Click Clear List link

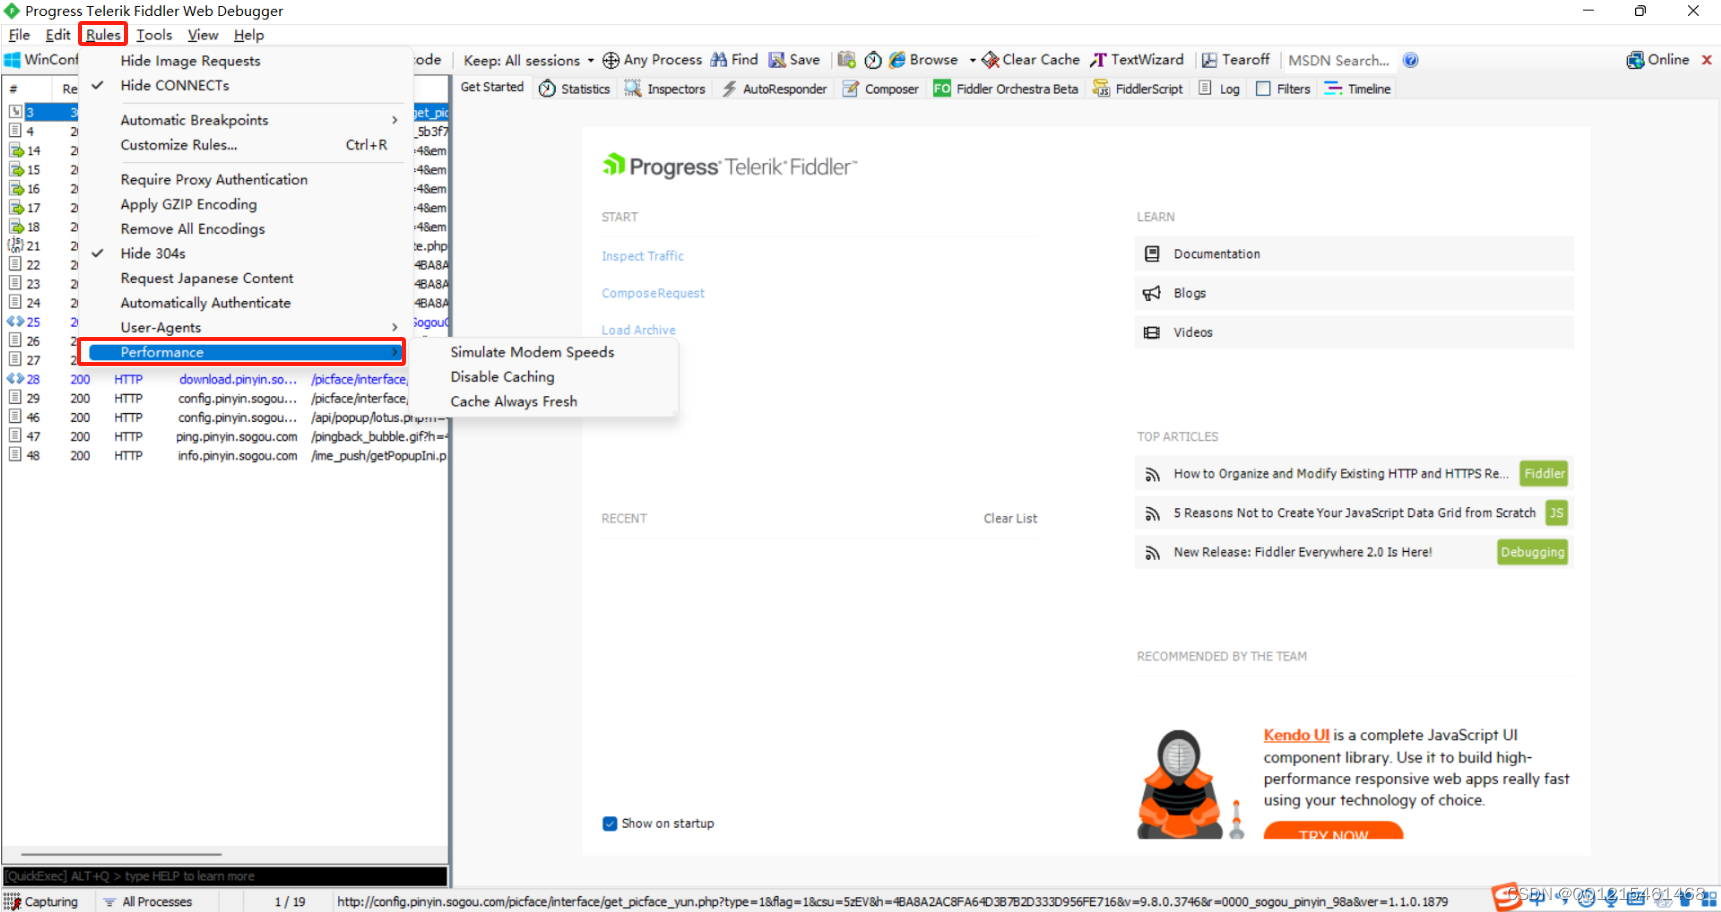pos(1010,518)
